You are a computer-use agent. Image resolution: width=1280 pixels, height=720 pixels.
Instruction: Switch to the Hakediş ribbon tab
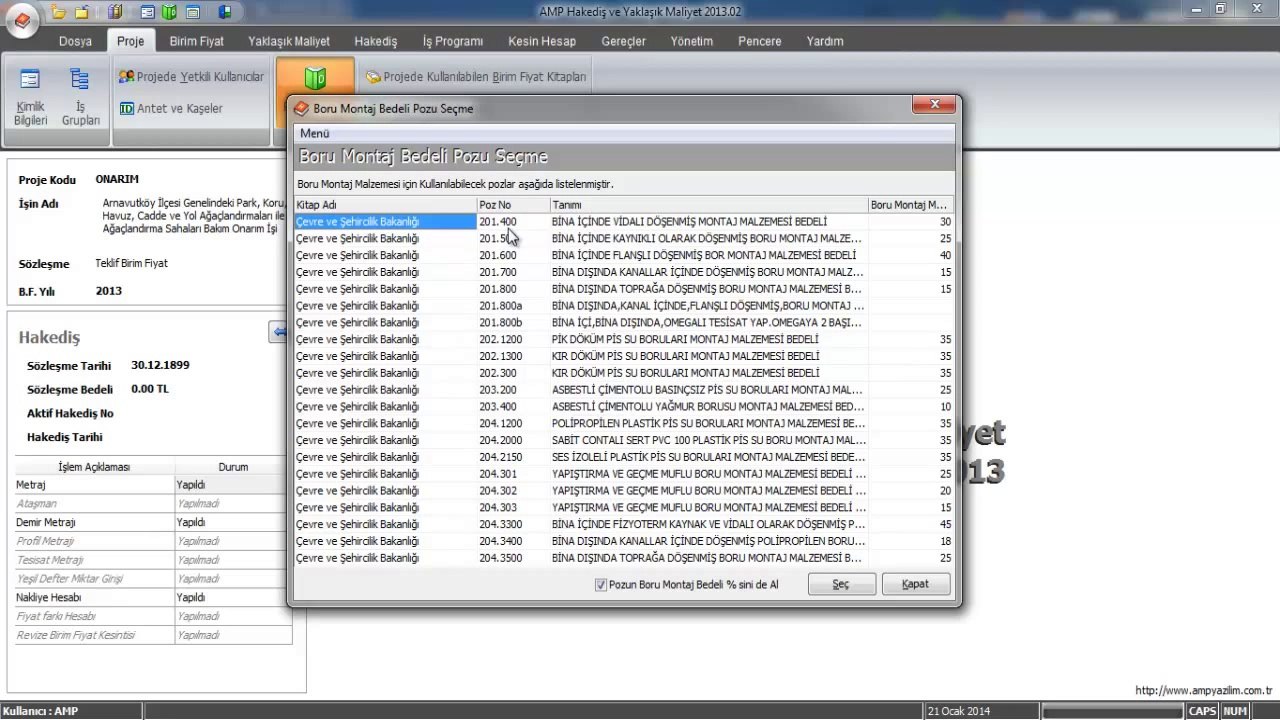[376, 41]
